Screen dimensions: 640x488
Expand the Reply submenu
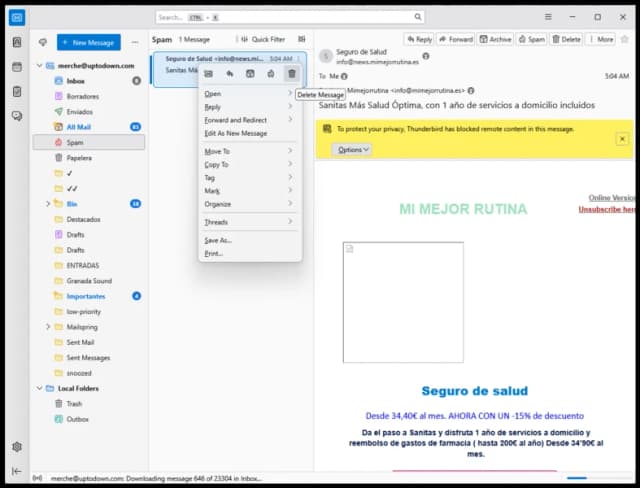click(249, 107)
